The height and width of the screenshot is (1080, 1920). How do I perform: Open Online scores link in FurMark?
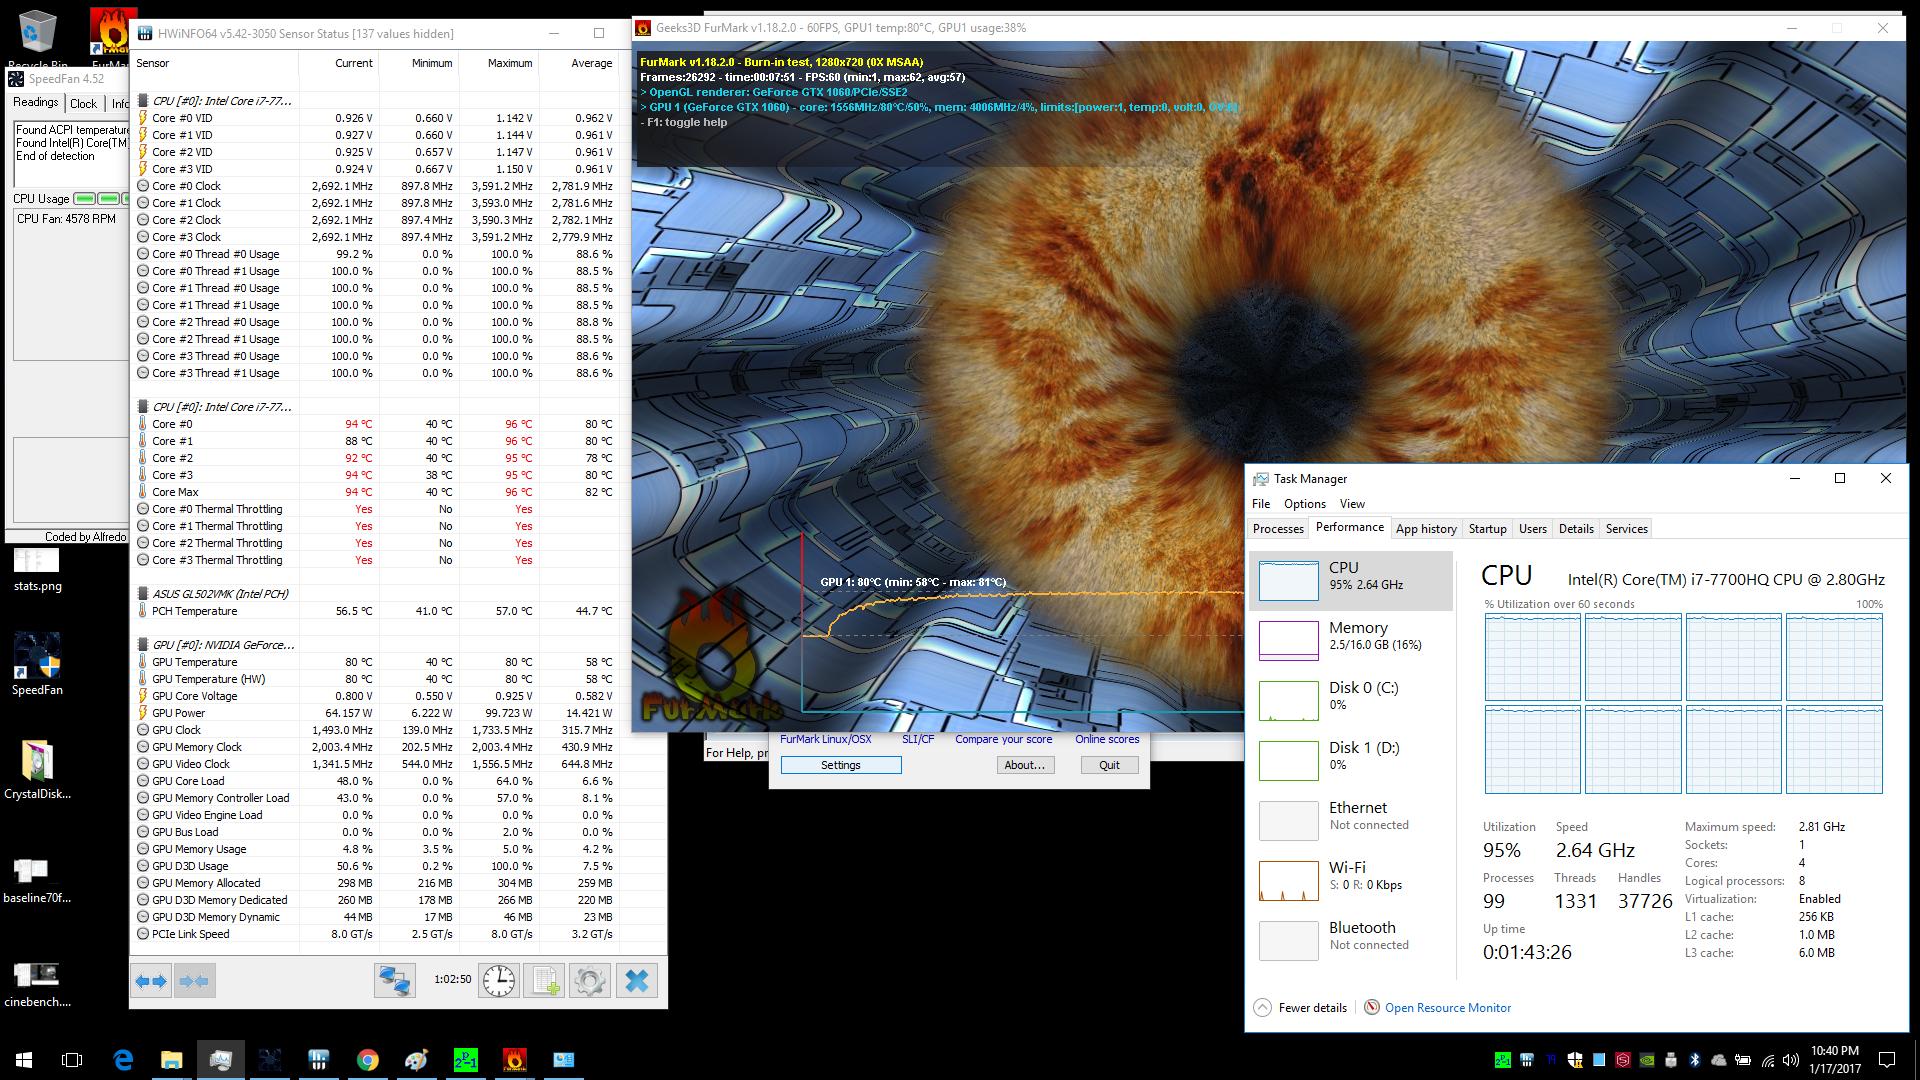(x=1107, y=739)
